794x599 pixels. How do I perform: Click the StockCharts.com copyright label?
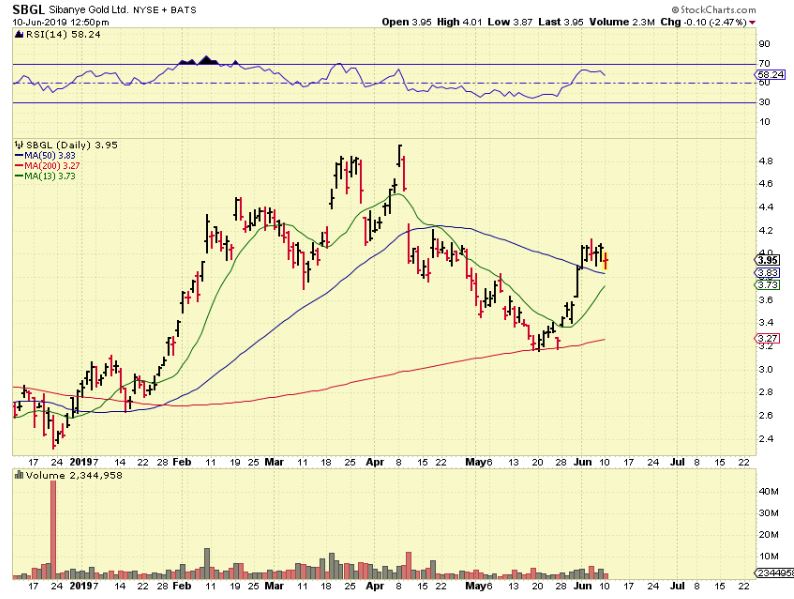point(714,10)
